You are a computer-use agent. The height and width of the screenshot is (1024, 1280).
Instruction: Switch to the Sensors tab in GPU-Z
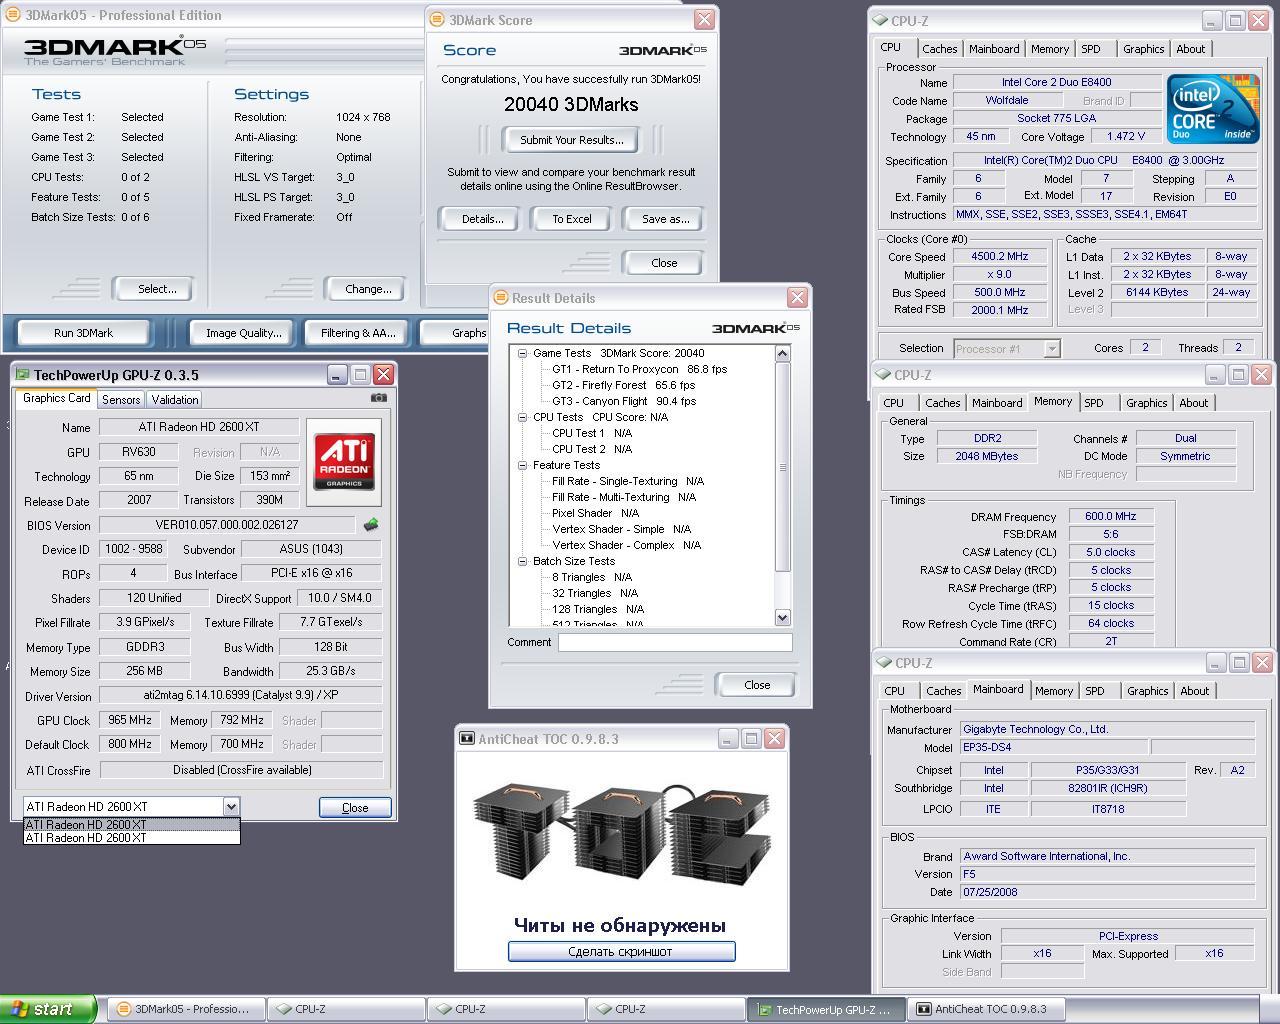pos(121,399)
